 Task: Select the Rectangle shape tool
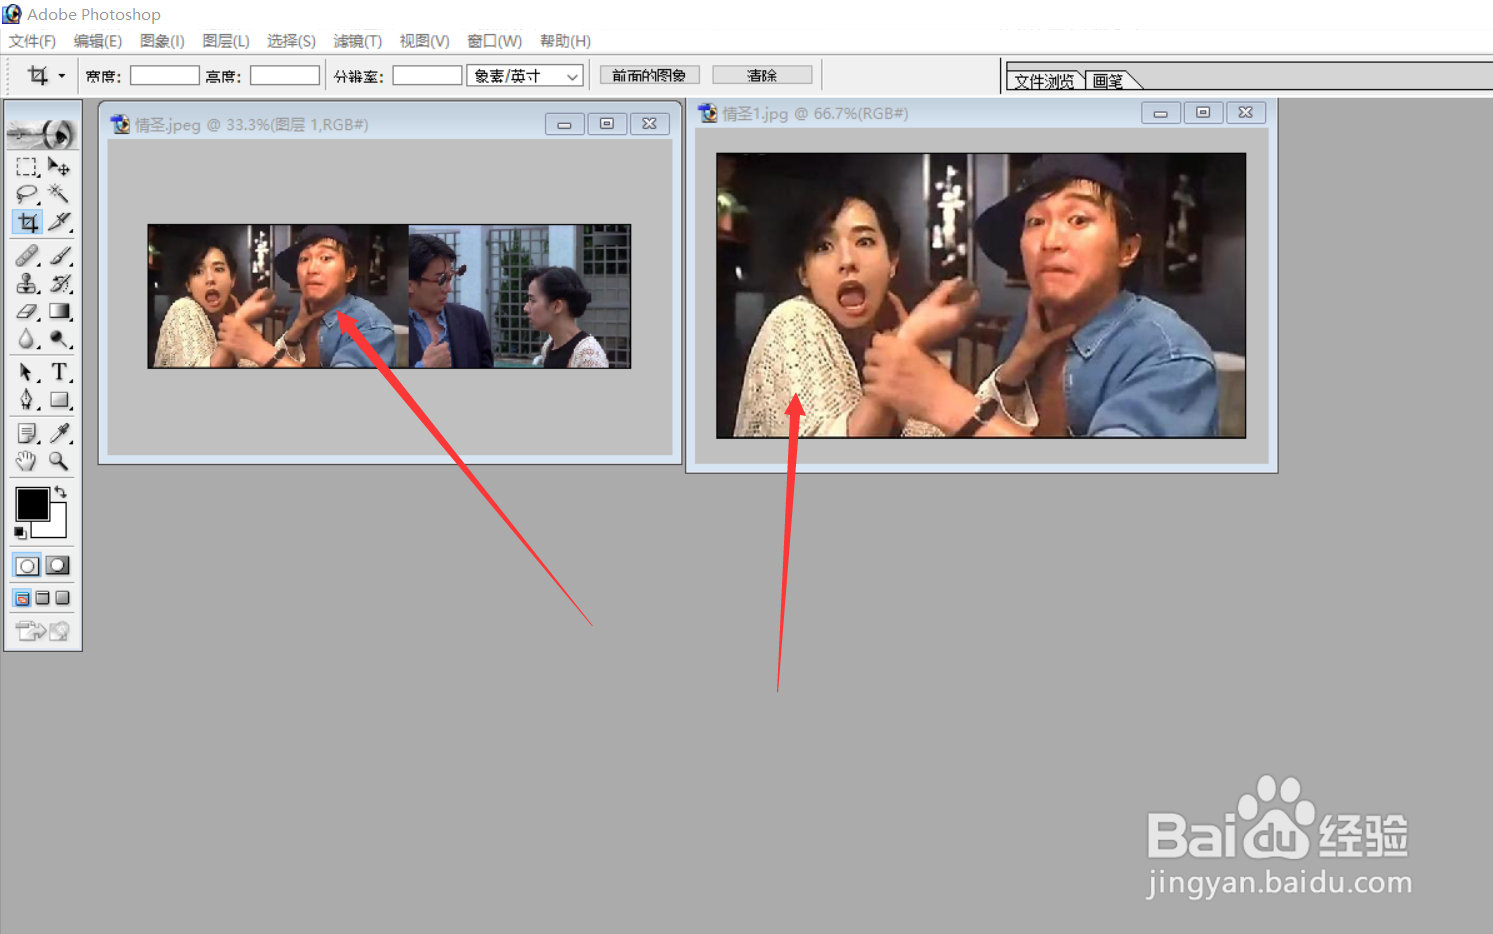(59, 400)
